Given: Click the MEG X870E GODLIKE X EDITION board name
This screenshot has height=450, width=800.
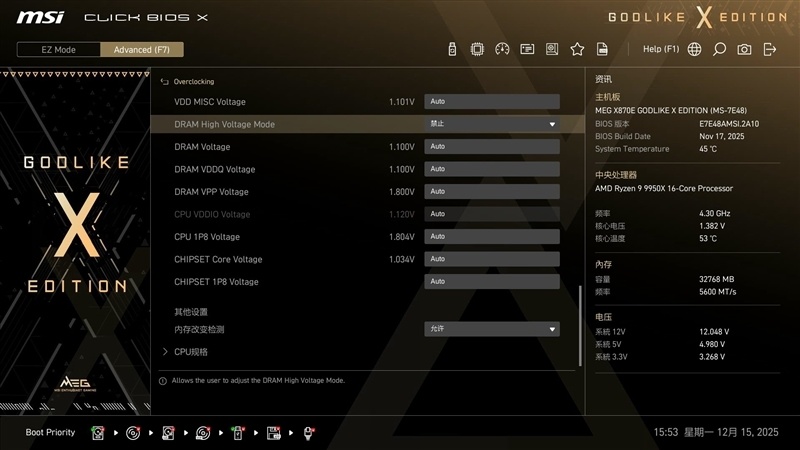Looking at the screenshot, I should coord(671,110).
